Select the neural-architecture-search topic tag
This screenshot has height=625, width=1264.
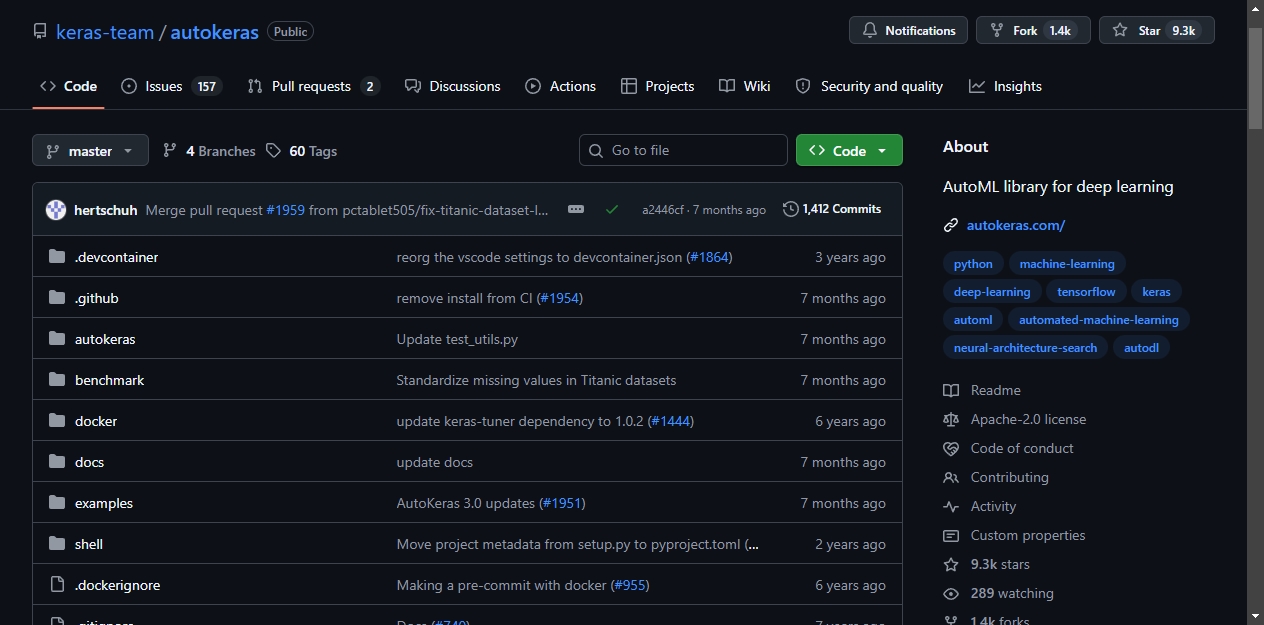(1025, 348)
